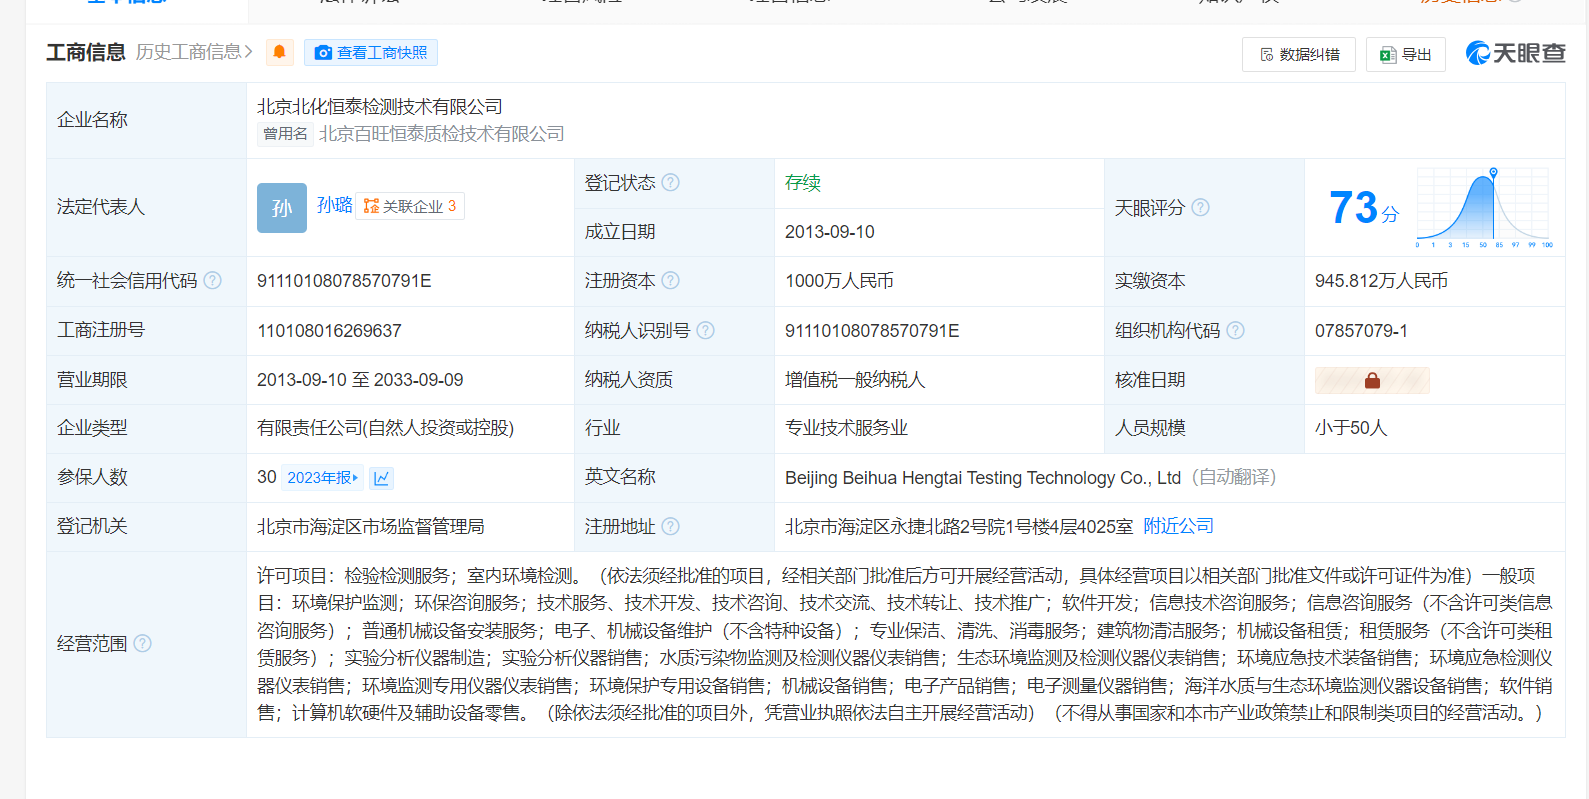1589x799 pixels.
Task: Click the taxpayer ID value in 纳税人识别号 row
Action: [x=872, y=331]
